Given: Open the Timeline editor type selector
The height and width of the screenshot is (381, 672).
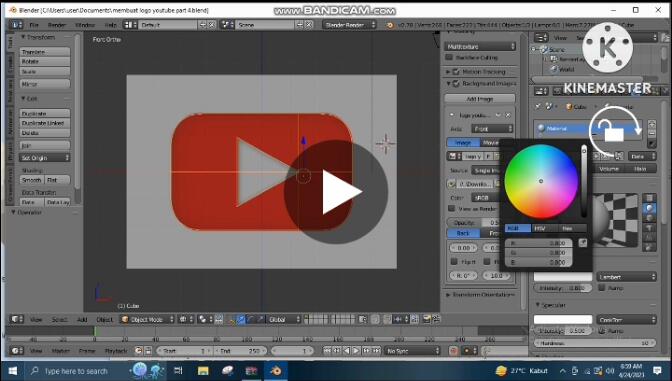Looking at the screenshot, I should (x=16, y=351).
